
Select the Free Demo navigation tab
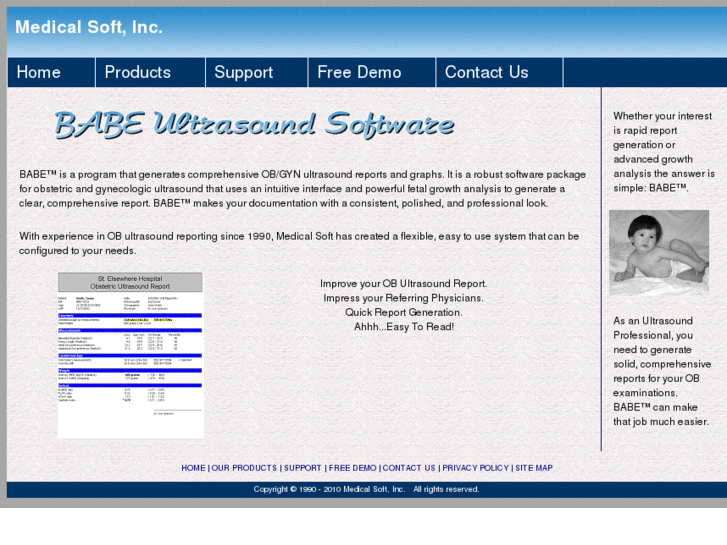372,72
